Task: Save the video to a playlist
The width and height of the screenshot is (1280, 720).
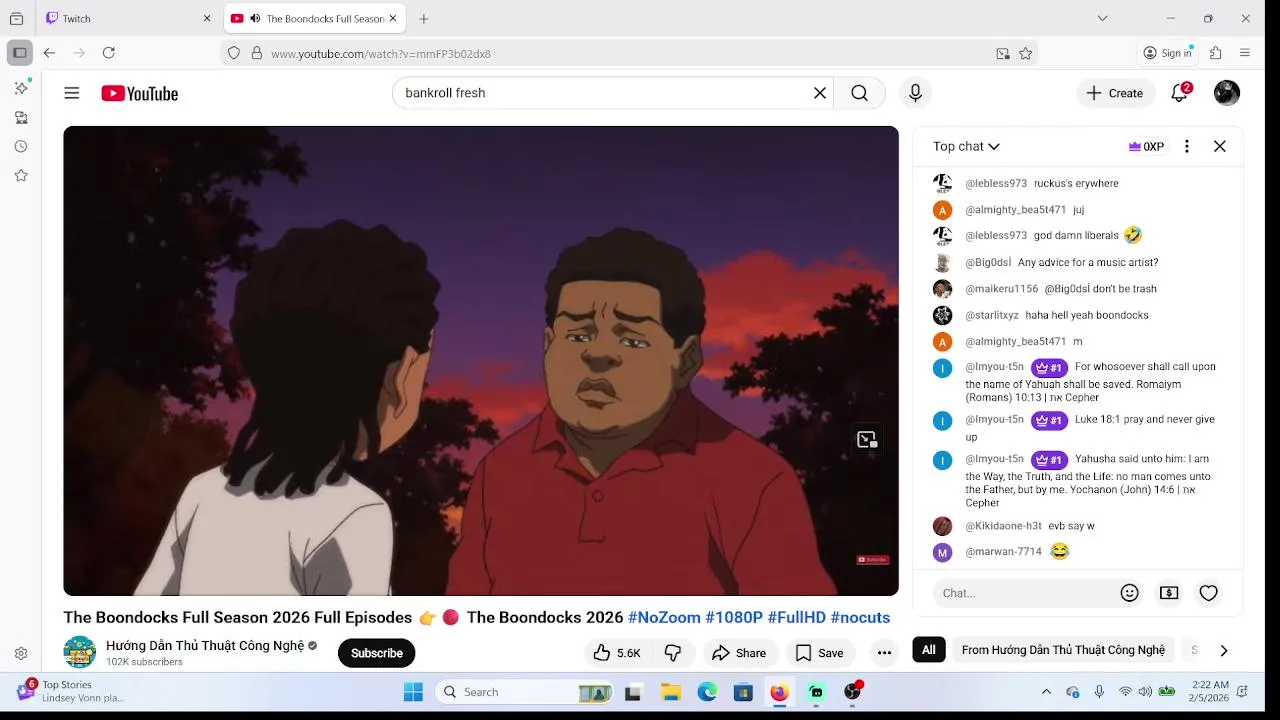Action: 820,653
